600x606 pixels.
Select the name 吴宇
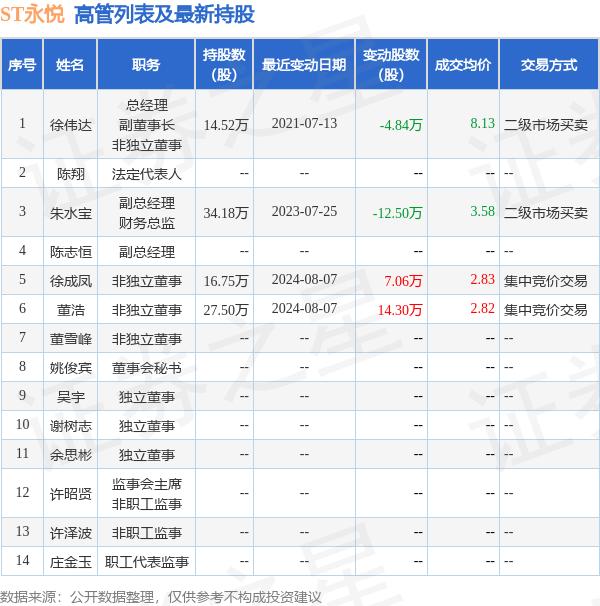[x=71, y=397]
